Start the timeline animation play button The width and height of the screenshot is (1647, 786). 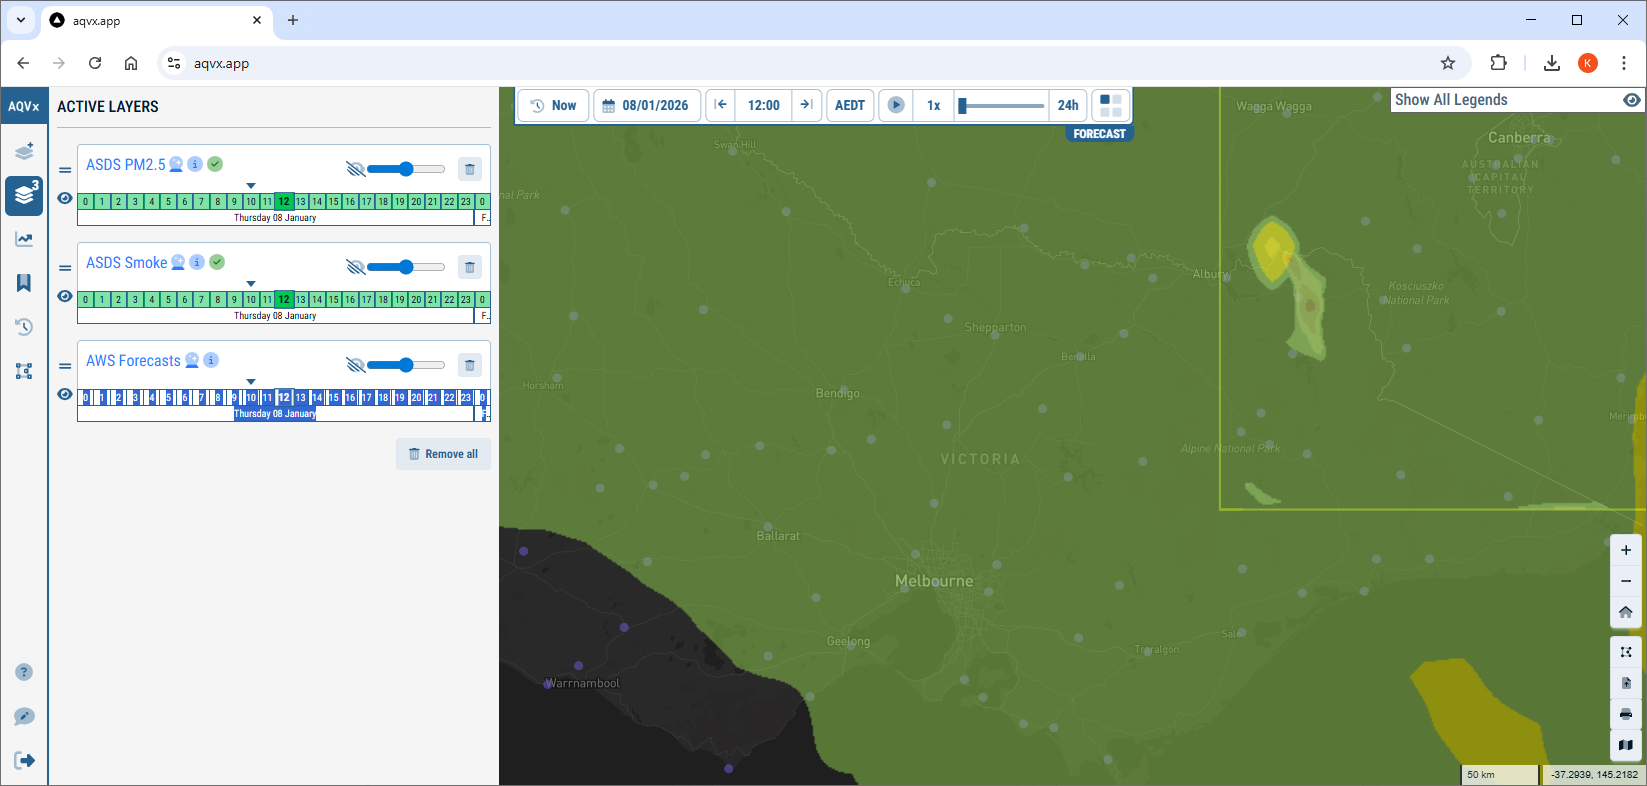[x=896, y=105]
